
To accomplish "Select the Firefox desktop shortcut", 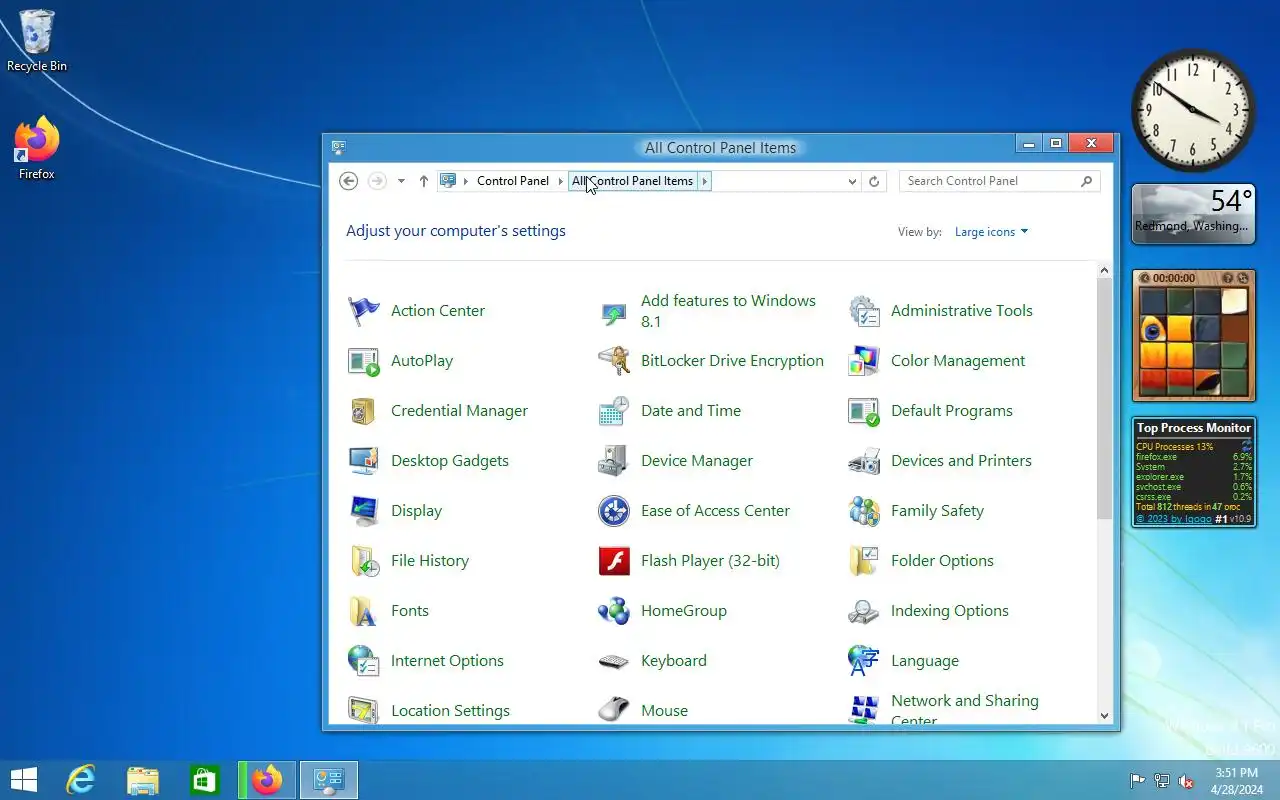I will click(37, 148).
